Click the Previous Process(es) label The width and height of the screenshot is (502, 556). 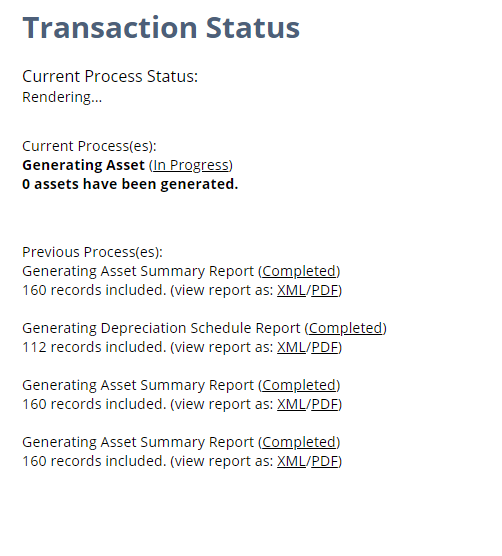92,252
